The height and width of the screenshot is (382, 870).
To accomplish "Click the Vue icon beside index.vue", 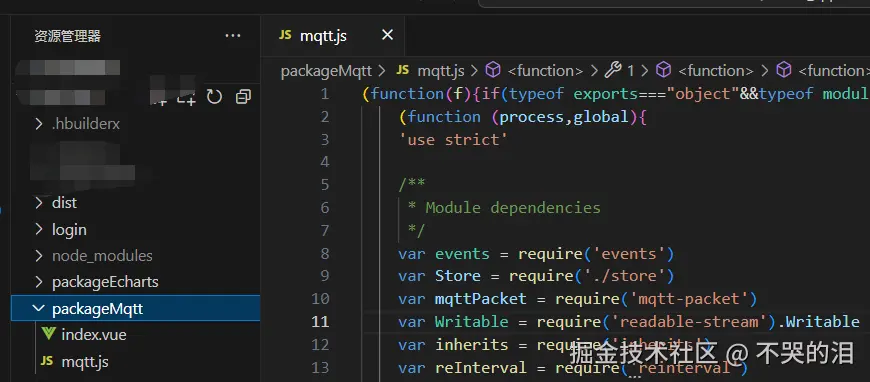I will point(49,335).
